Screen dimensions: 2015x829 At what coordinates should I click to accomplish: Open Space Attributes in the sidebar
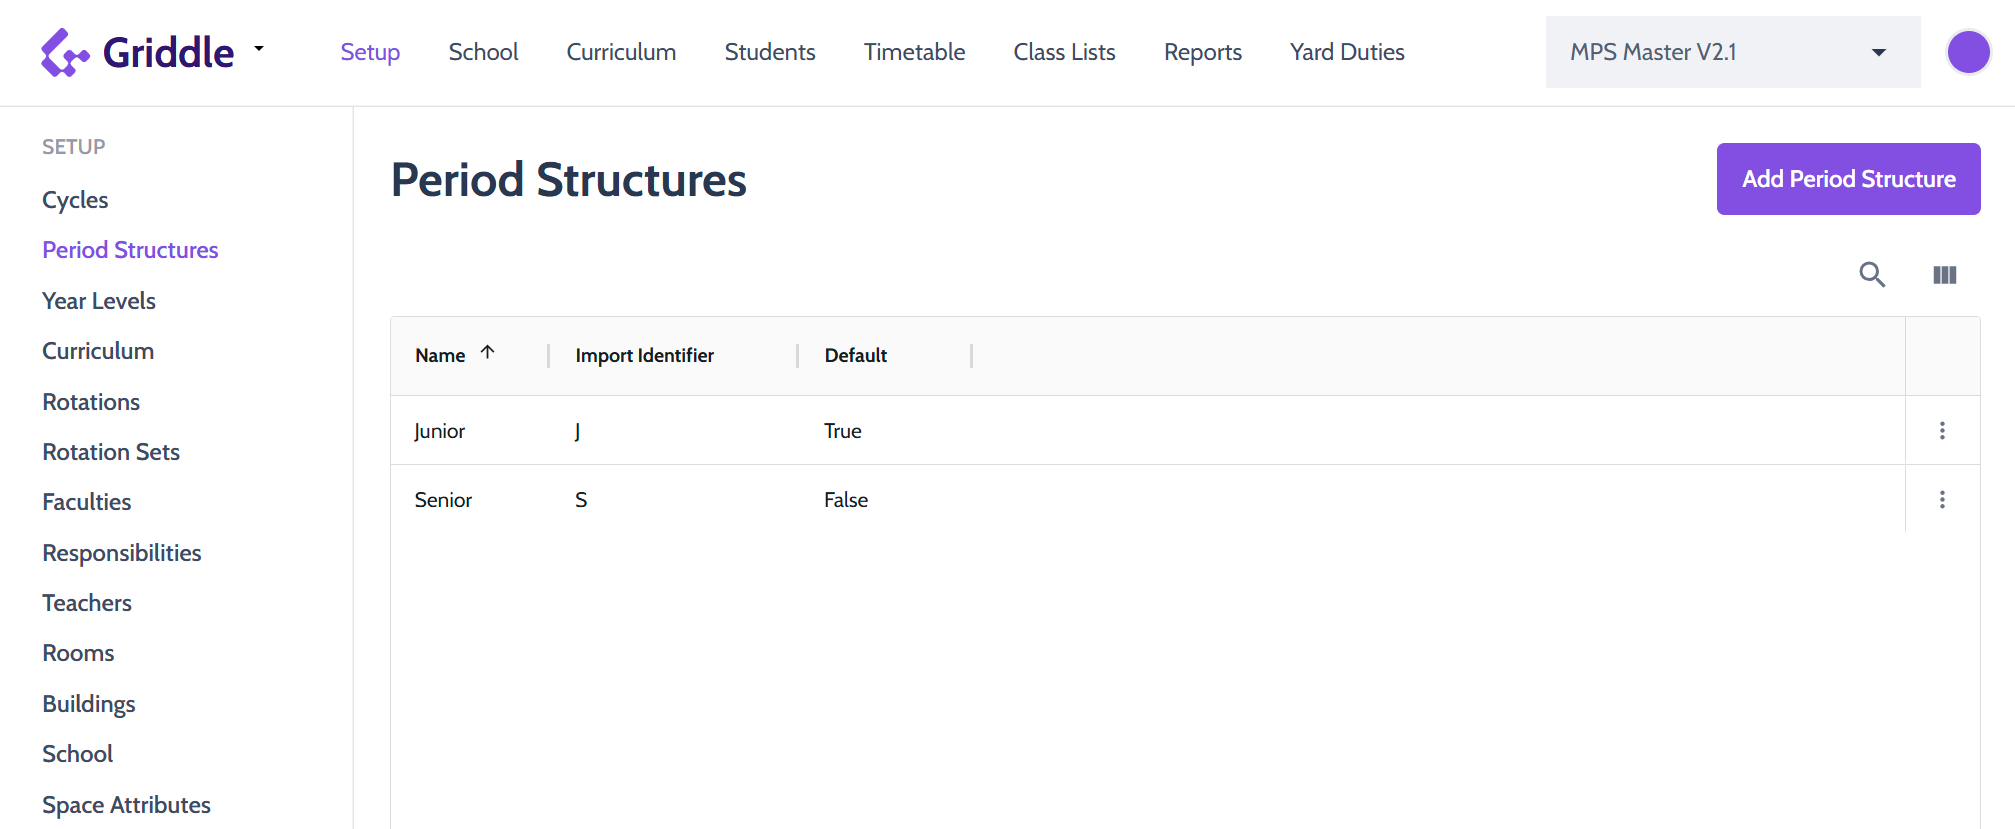point(126,805)
